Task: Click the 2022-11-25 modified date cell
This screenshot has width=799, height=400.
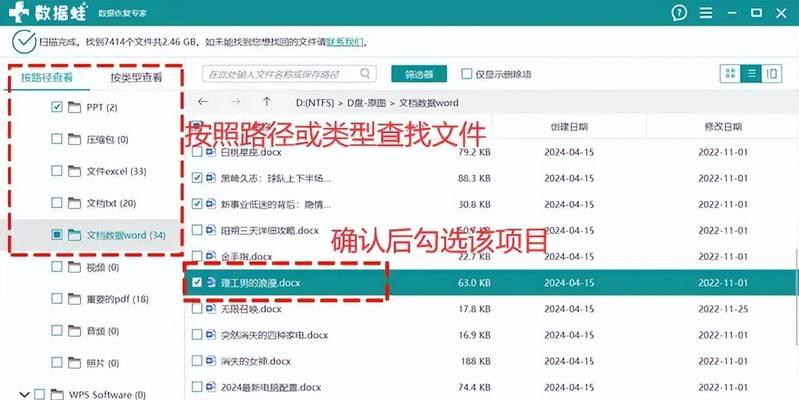Action: [x=723, y=309]
